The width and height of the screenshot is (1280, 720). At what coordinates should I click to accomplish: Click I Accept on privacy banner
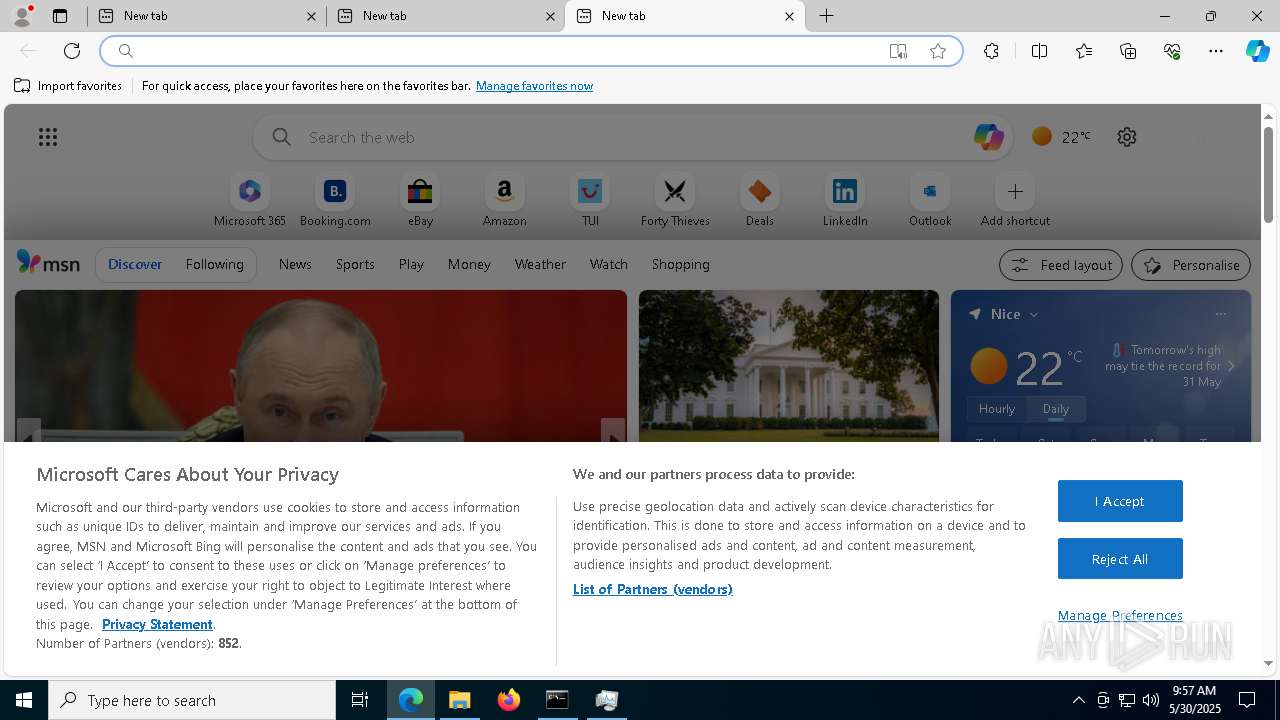point(1120,501)
